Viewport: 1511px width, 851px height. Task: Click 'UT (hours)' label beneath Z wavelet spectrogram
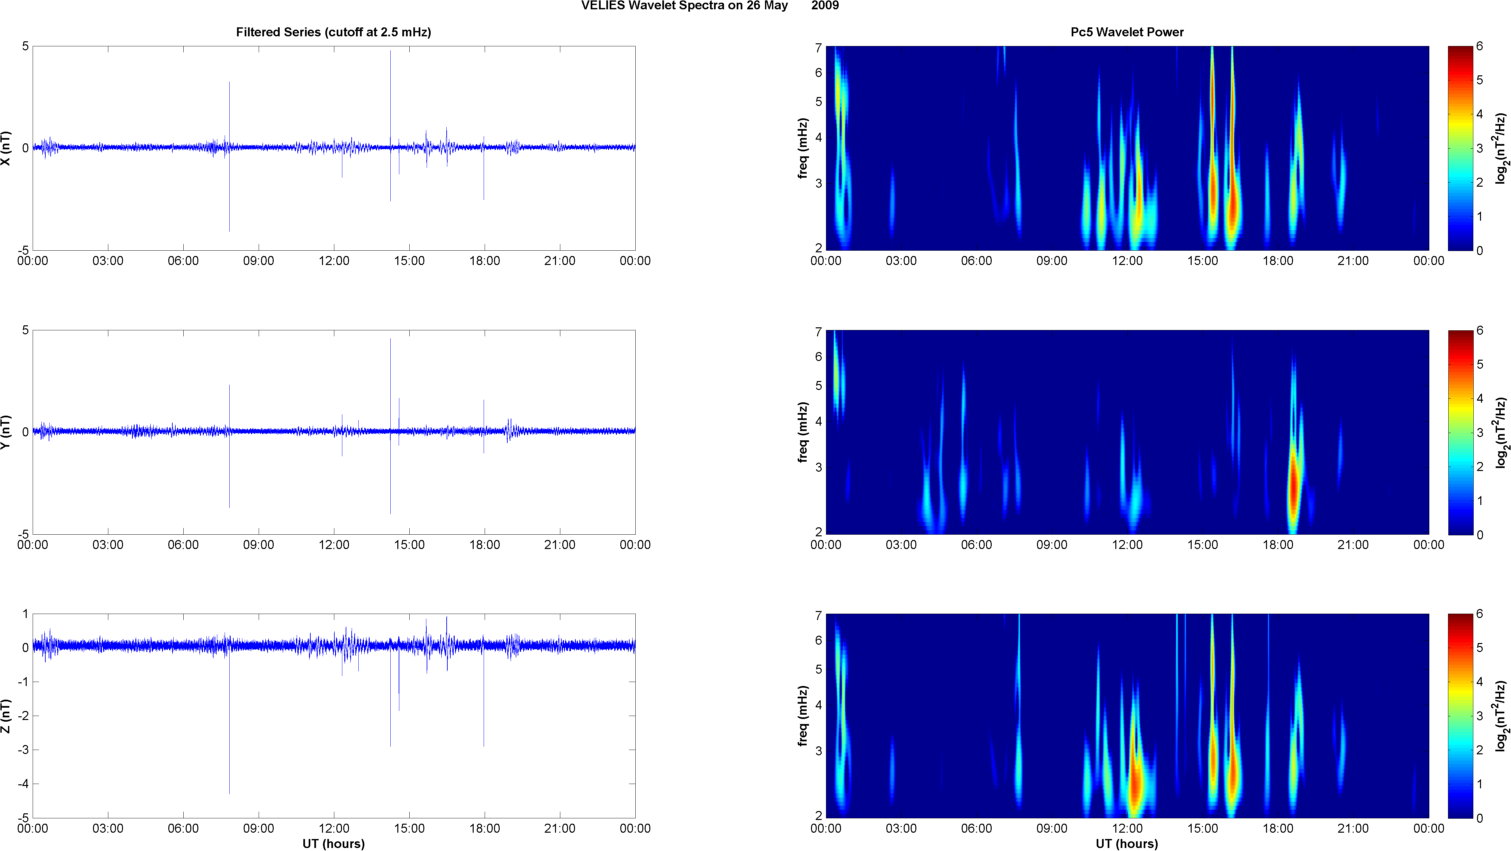tap(1127, 844)
